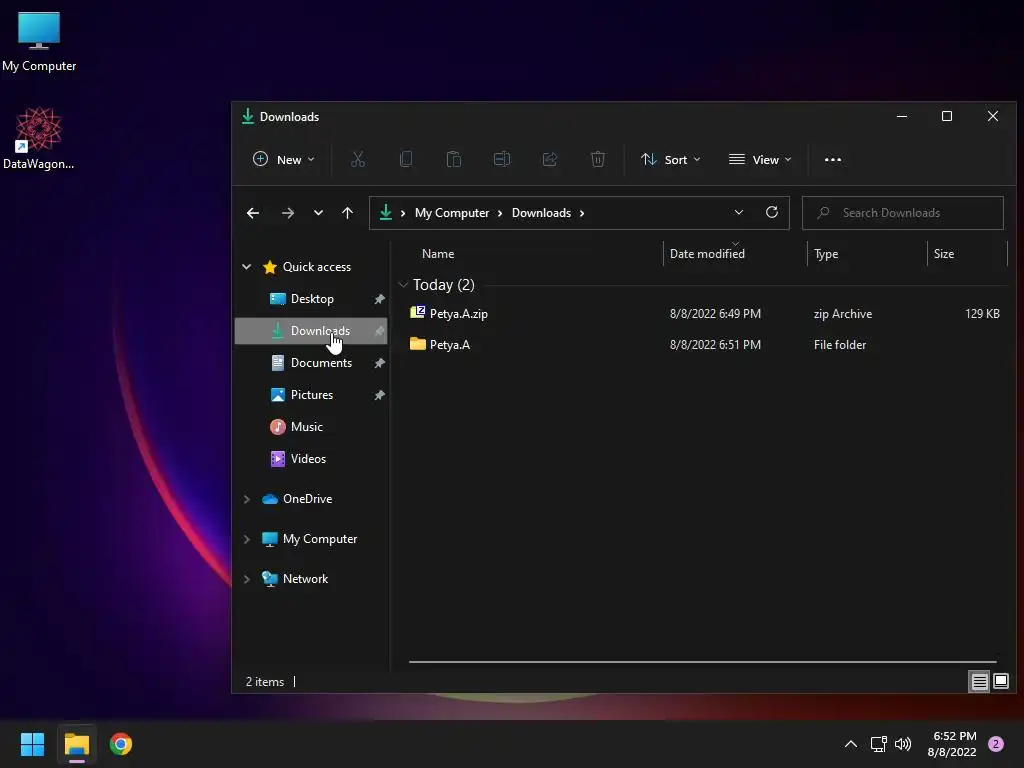Click the Share icon in toolbar

click(x=550, y=159)
